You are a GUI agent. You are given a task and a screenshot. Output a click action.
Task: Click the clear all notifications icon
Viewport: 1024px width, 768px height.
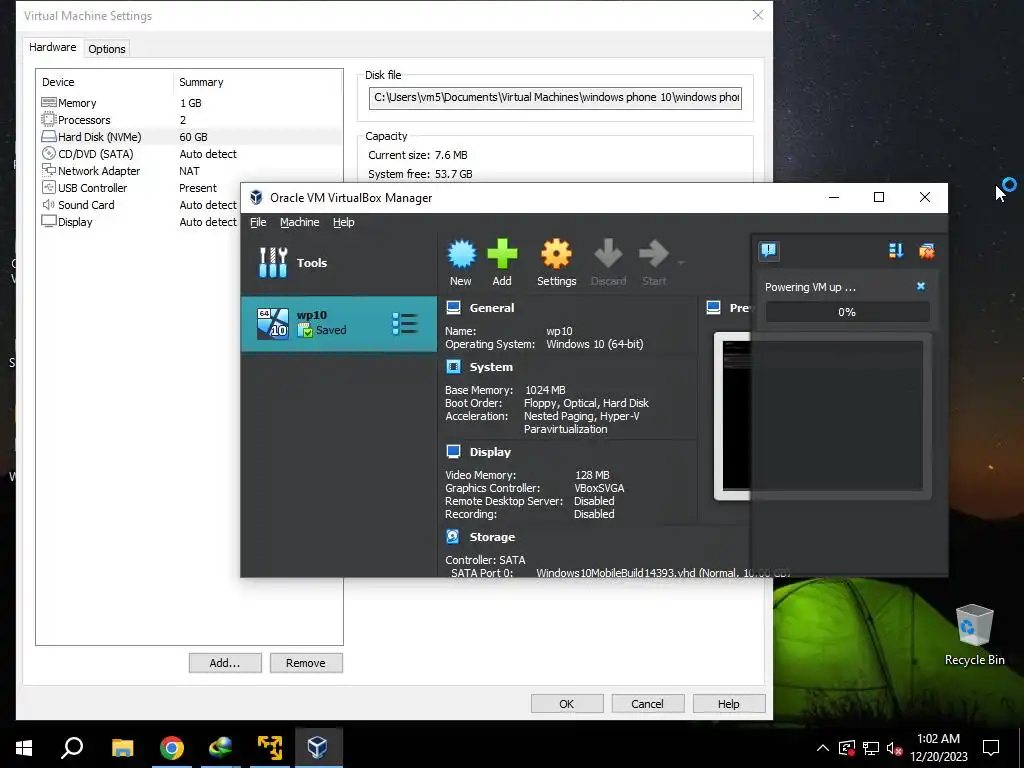926,251
